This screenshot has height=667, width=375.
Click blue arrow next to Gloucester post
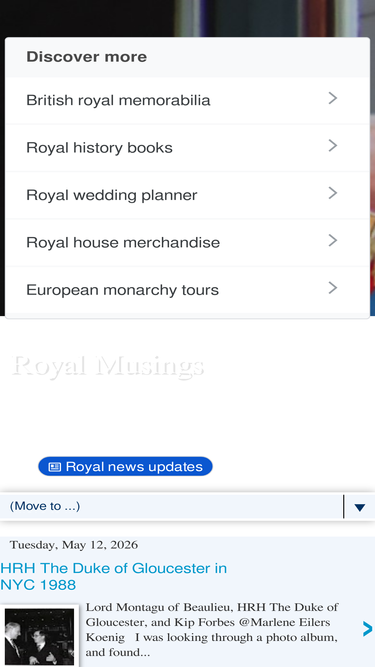pyautogui.click(x=367, y=629)
